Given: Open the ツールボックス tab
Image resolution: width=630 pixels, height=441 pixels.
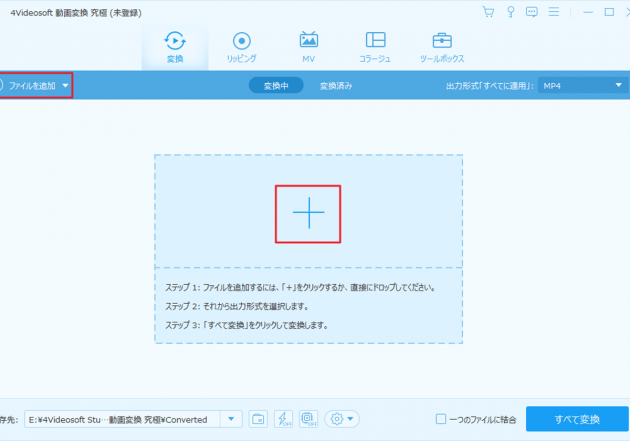Looking at the screenshot, I should (441, 47).
